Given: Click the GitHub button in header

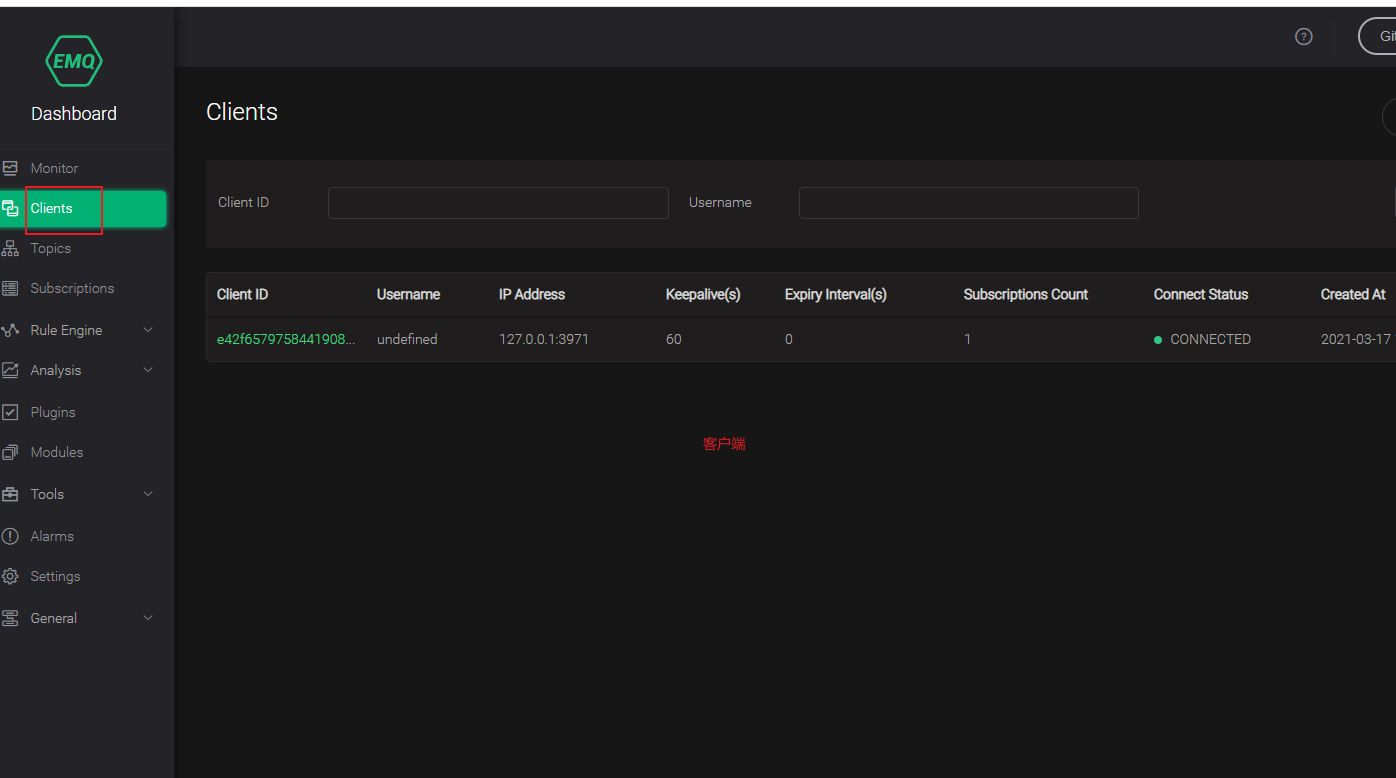Looking at the screenshot, I should point(1377,36).
